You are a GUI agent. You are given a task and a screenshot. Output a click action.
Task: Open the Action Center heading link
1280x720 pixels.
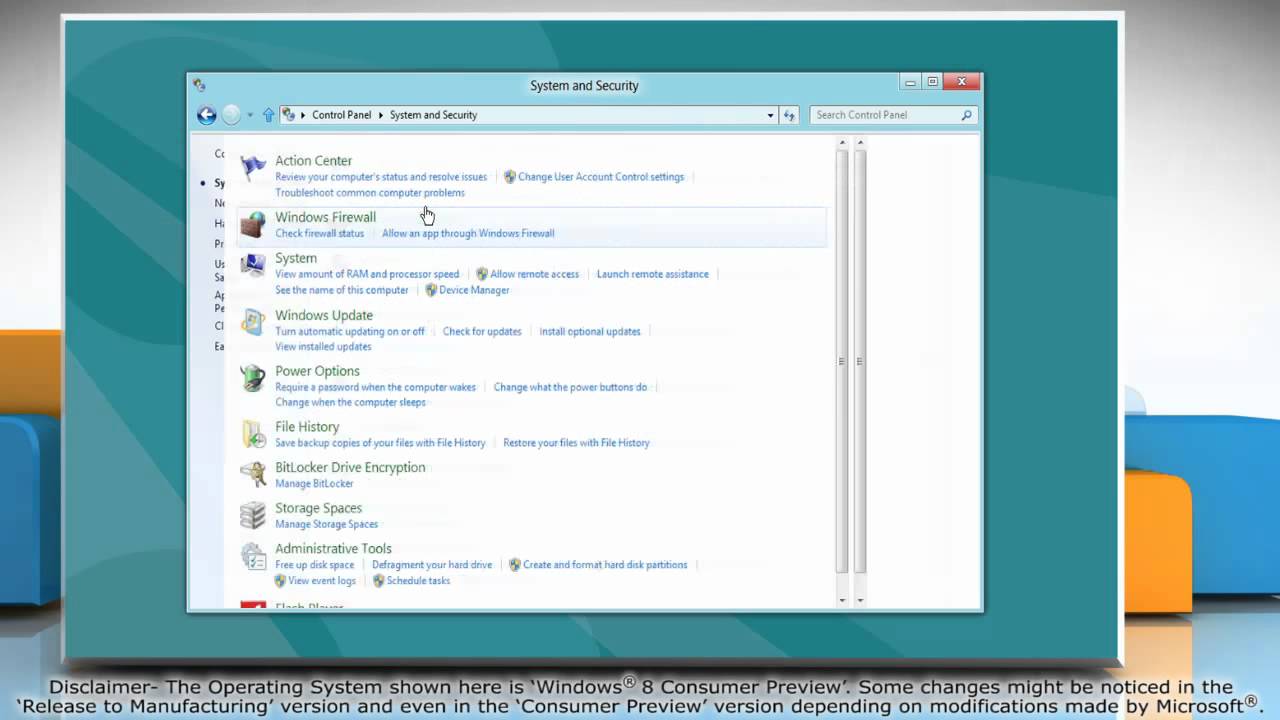tap(313, 161)
